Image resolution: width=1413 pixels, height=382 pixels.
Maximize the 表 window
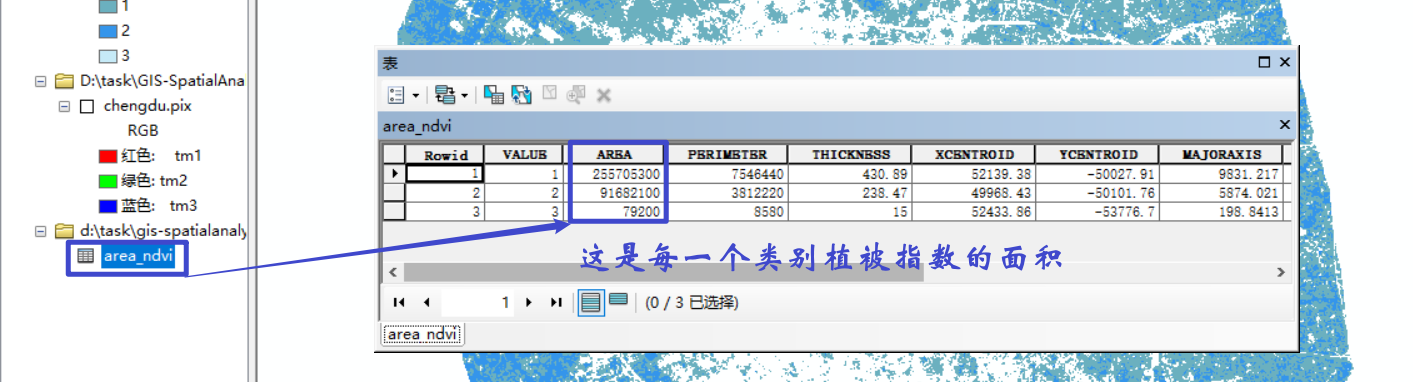tap(1264, 62)
